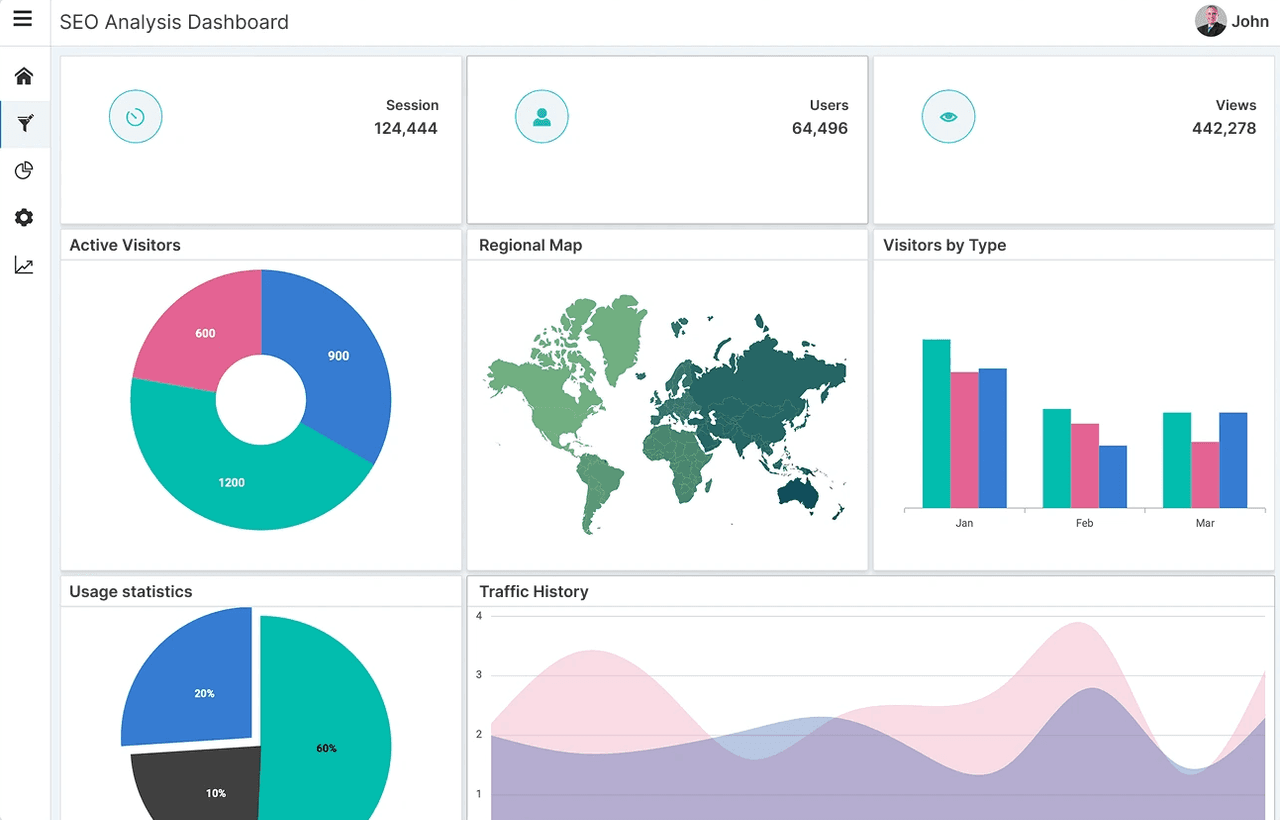
Task: Select the Views card value 442,278
Action: click(1224, 128)
